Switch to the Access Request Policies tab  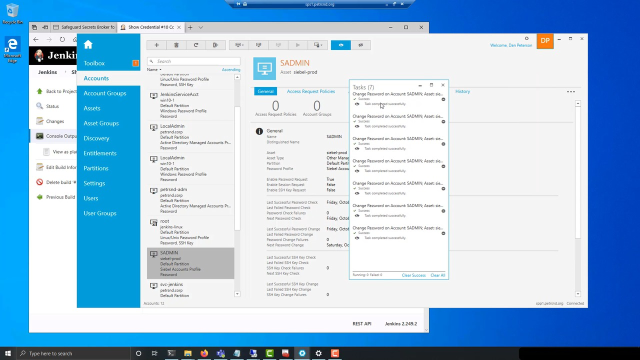click(x=311, y=91)
